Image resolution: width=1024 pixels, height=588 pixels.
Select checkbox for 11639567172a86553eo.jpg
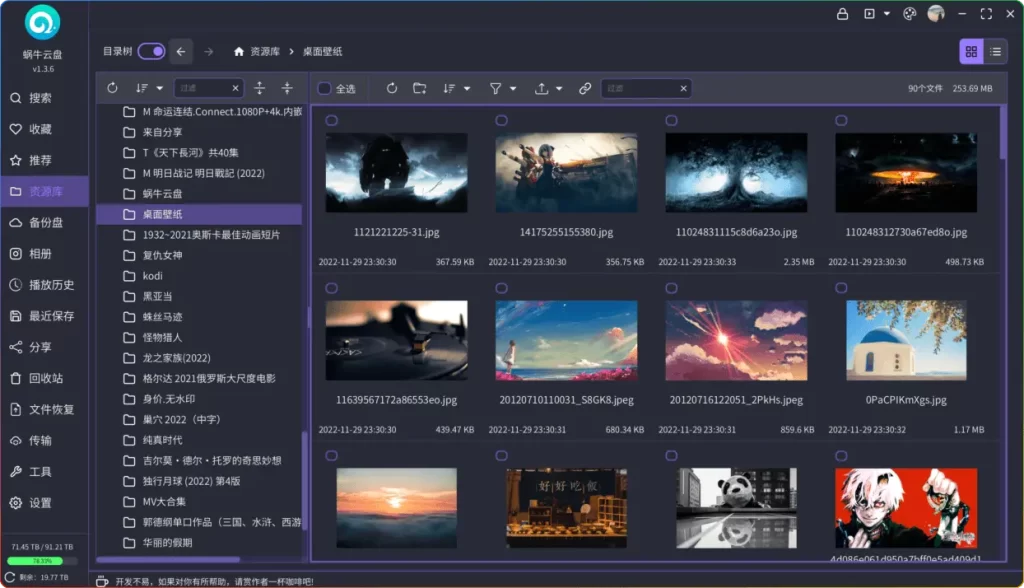(x=332, y=288)
